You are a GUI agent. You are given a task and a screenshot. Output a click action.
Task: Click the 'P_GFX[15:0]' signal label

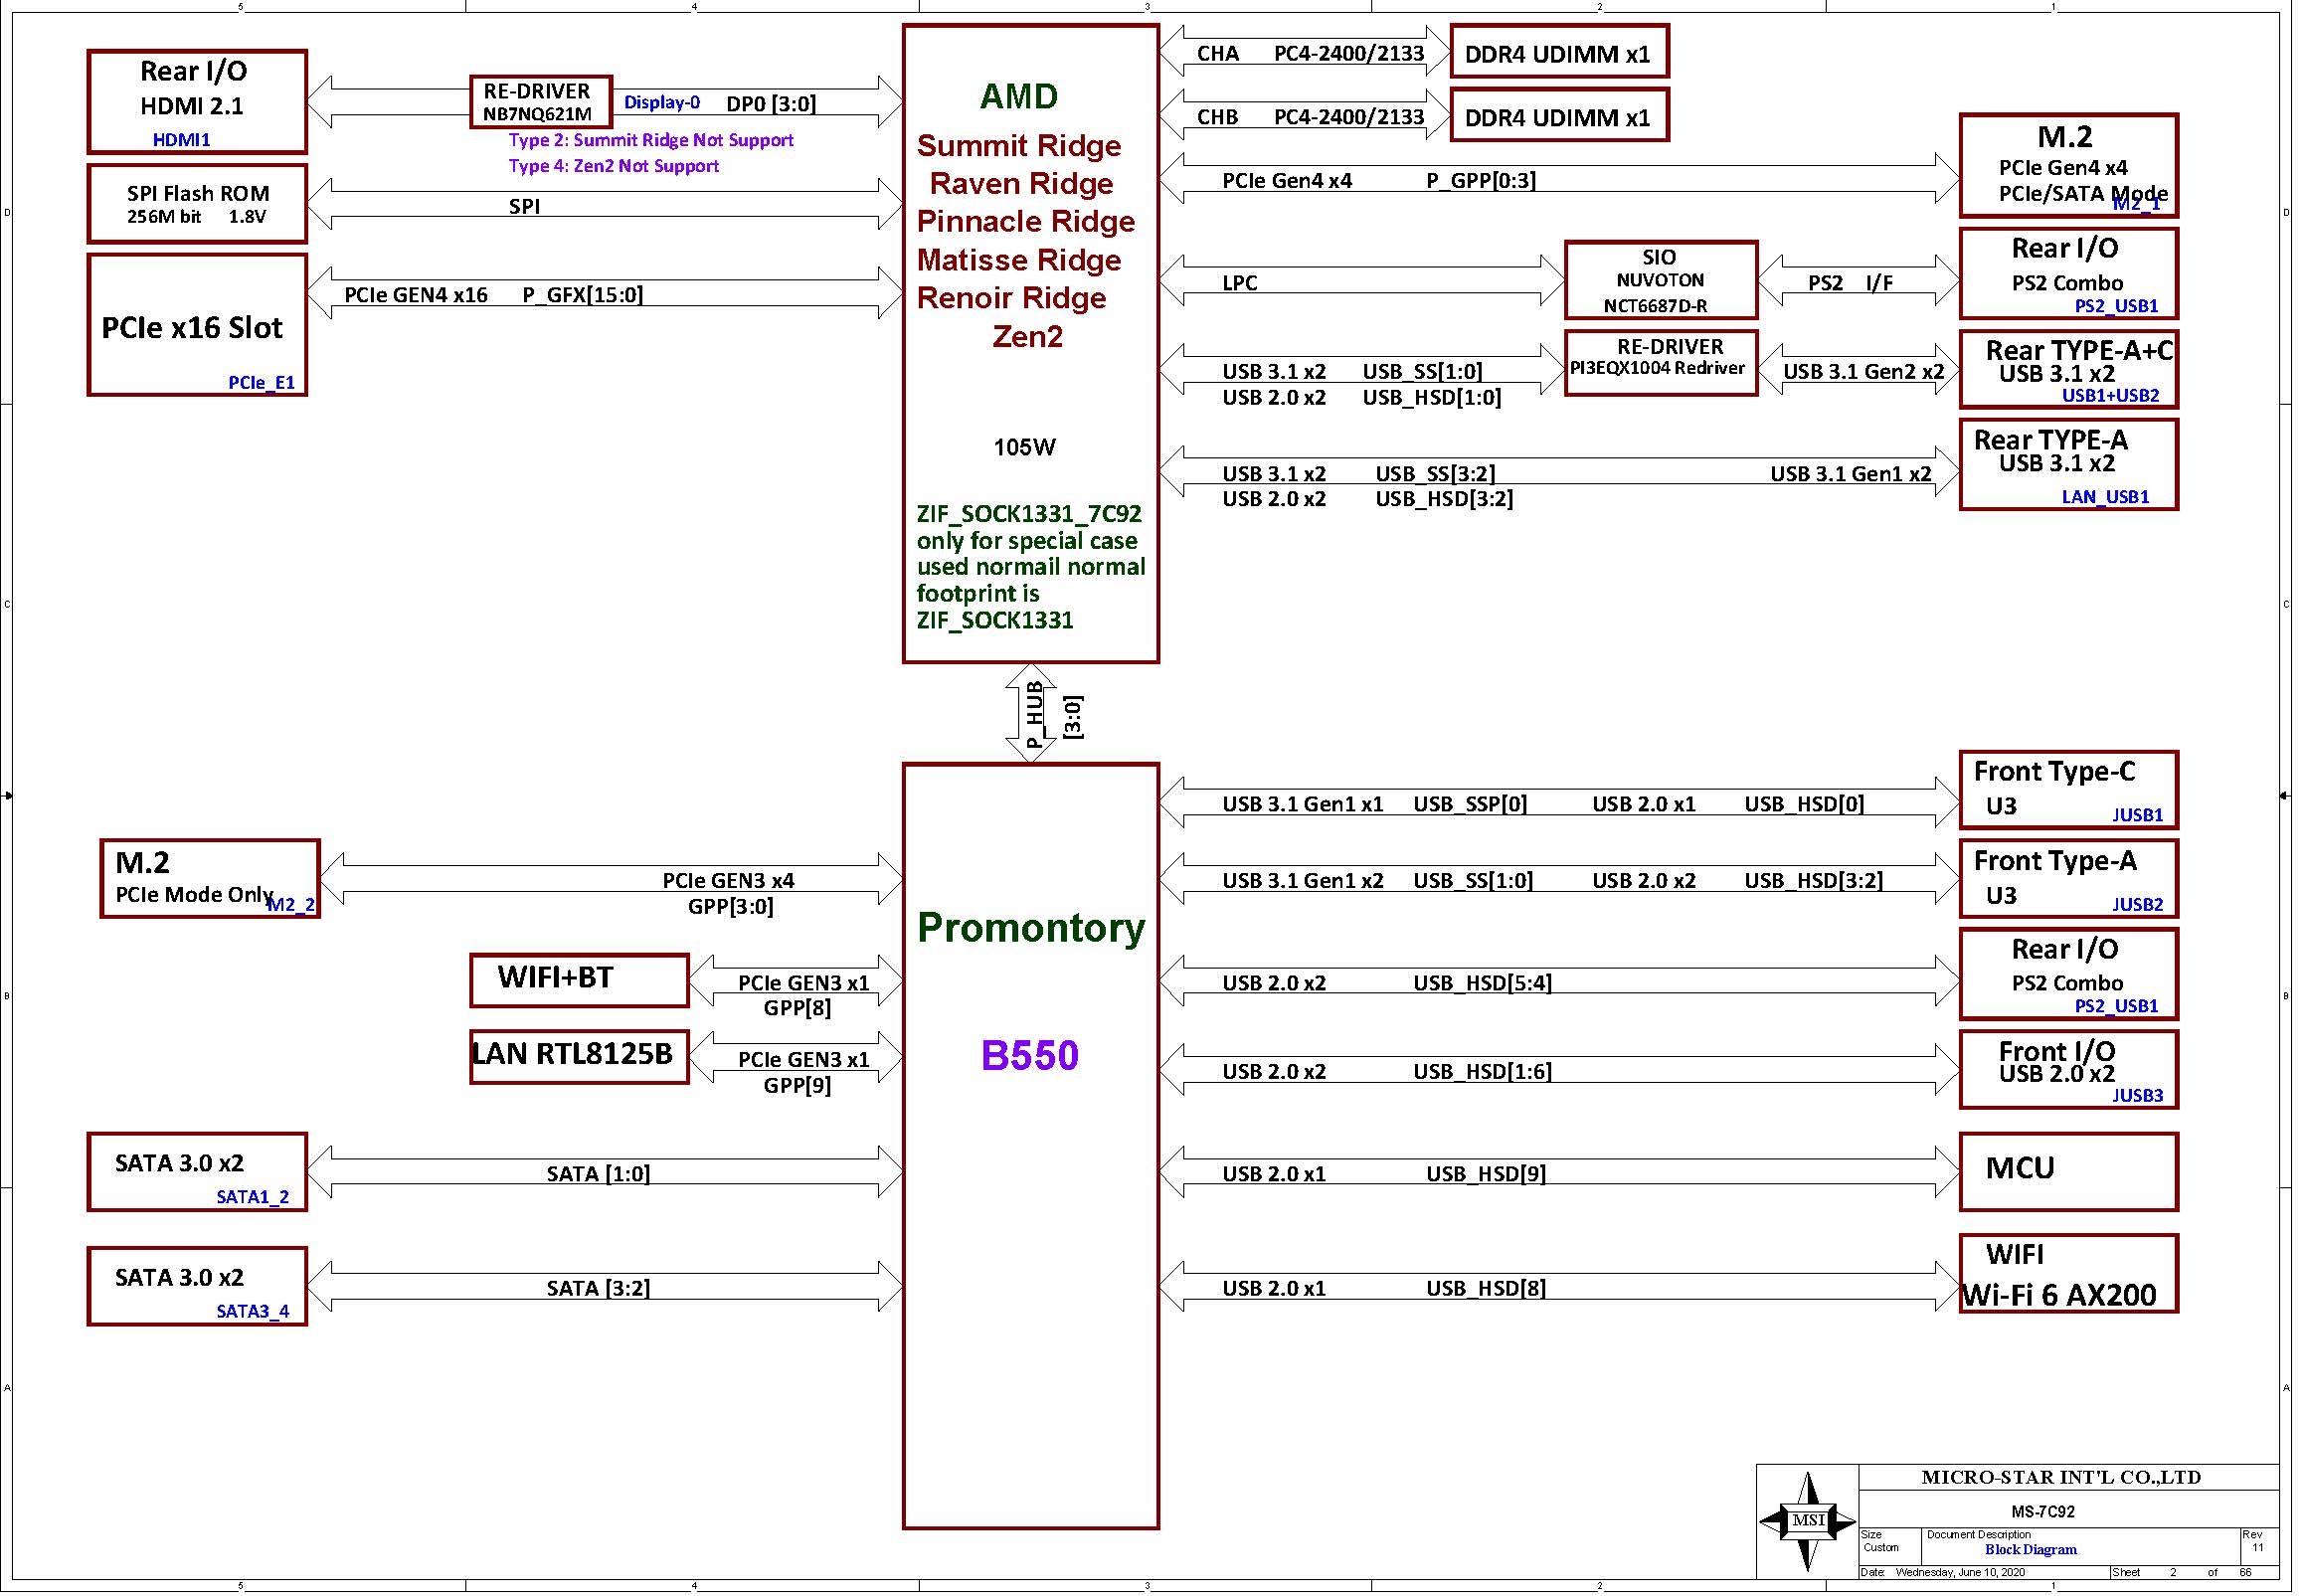(x=583, y=295)
